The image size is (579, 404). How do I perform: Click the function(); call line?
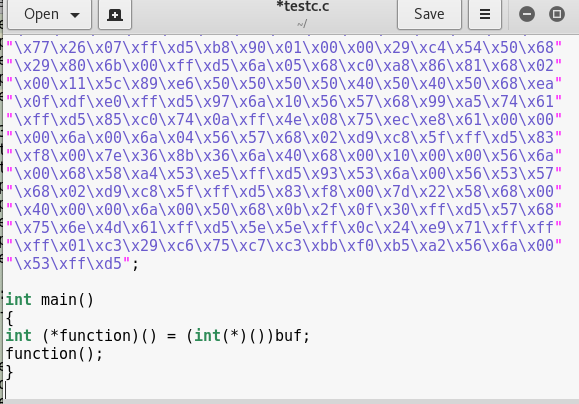[54, 354]
